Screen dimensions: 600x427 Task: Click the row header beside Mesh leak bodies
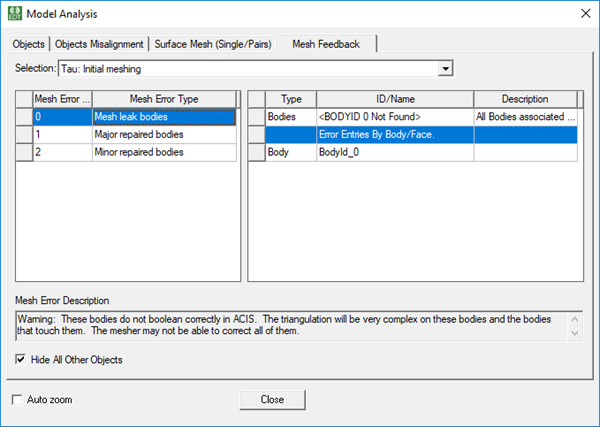(x=24, y=117)
